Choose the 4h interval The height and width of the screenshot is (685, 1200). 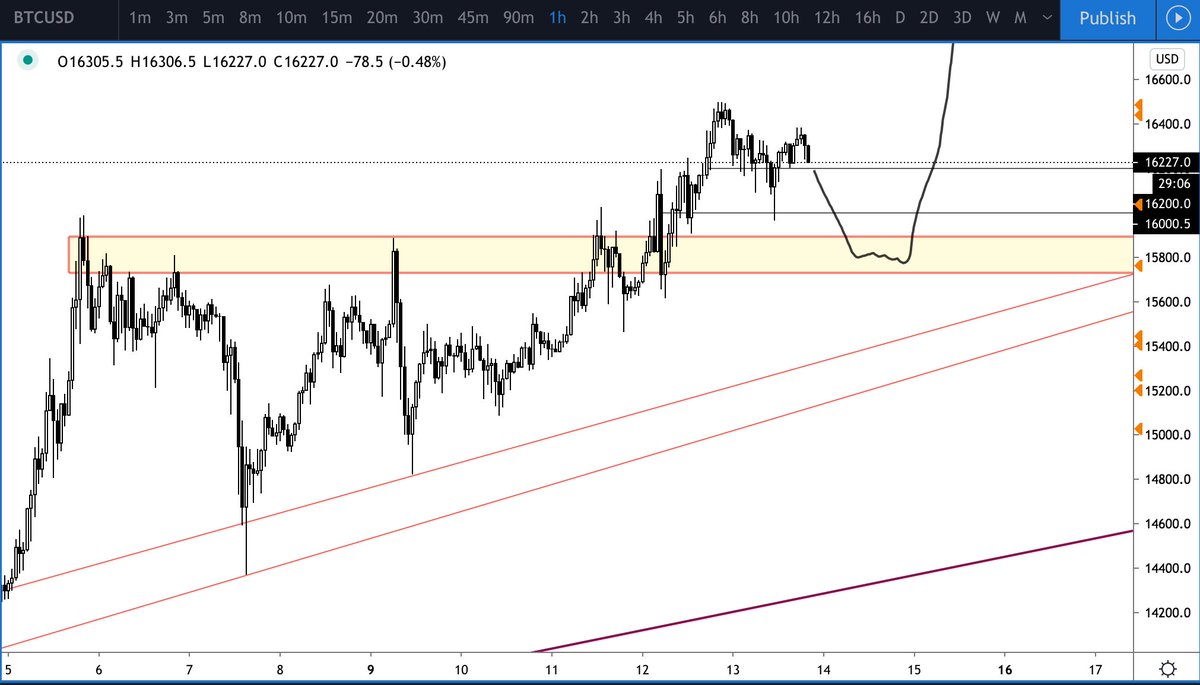point(654,18)
